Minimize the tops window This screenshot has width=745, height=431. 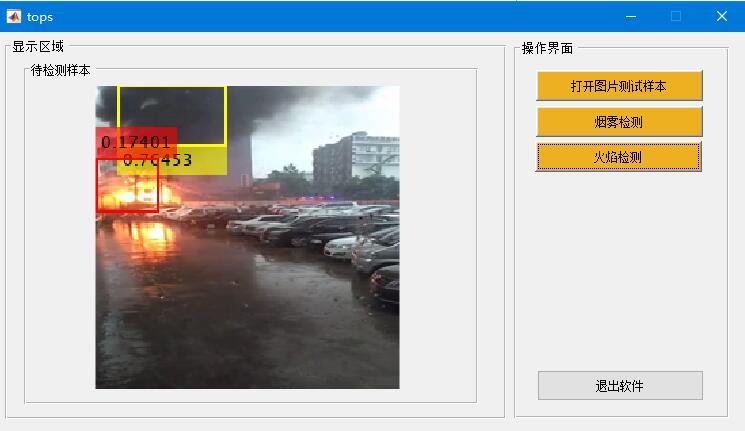[x=631, y=17]
